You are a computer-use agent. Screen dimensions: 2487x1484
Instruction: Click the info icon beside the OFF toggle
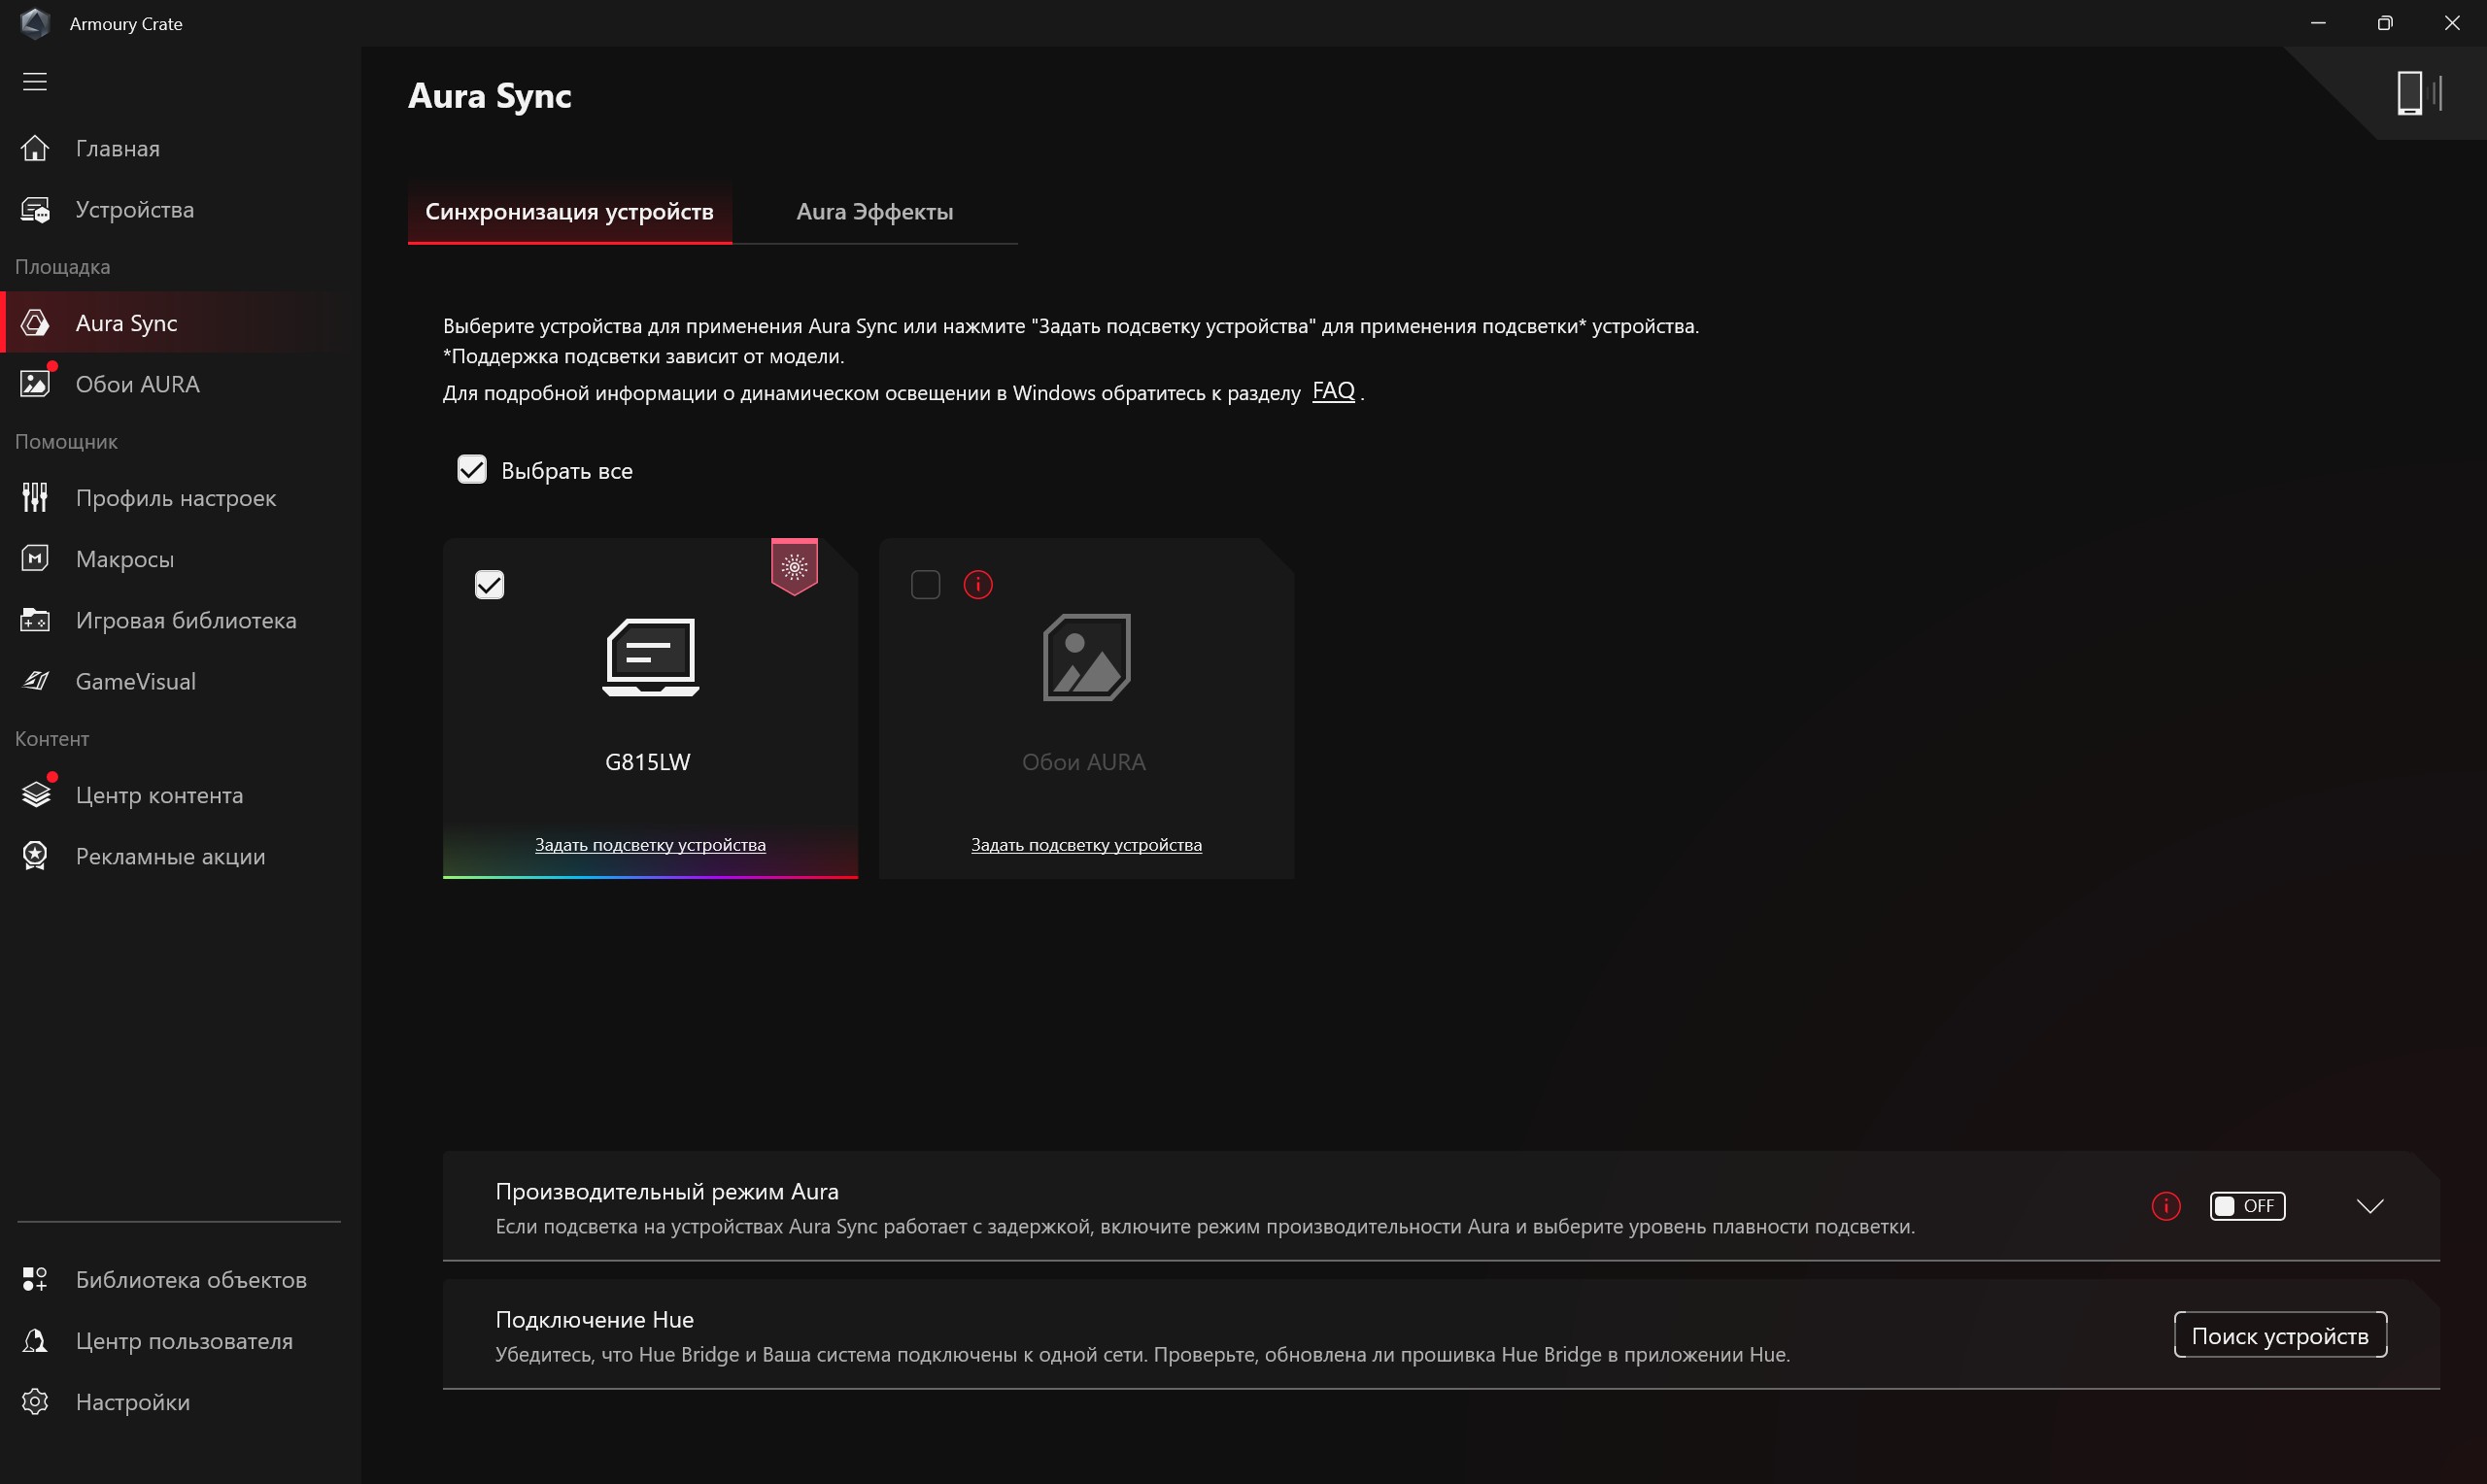2166,1206
